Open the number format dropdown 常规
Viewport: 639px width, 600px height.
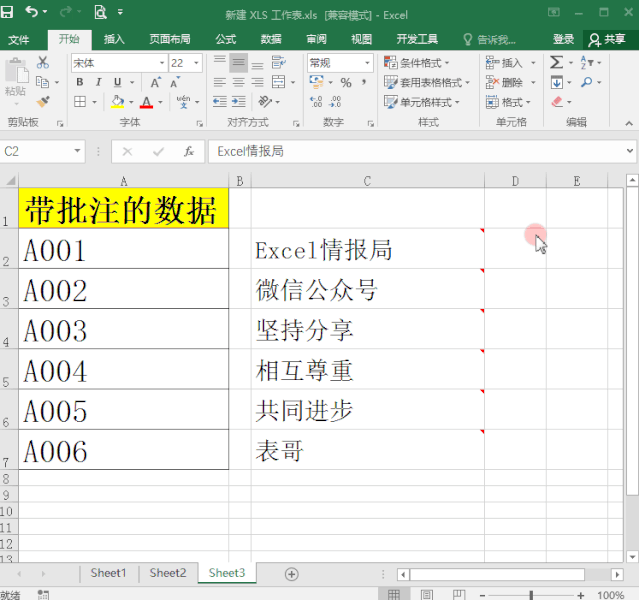click(367, 63)
